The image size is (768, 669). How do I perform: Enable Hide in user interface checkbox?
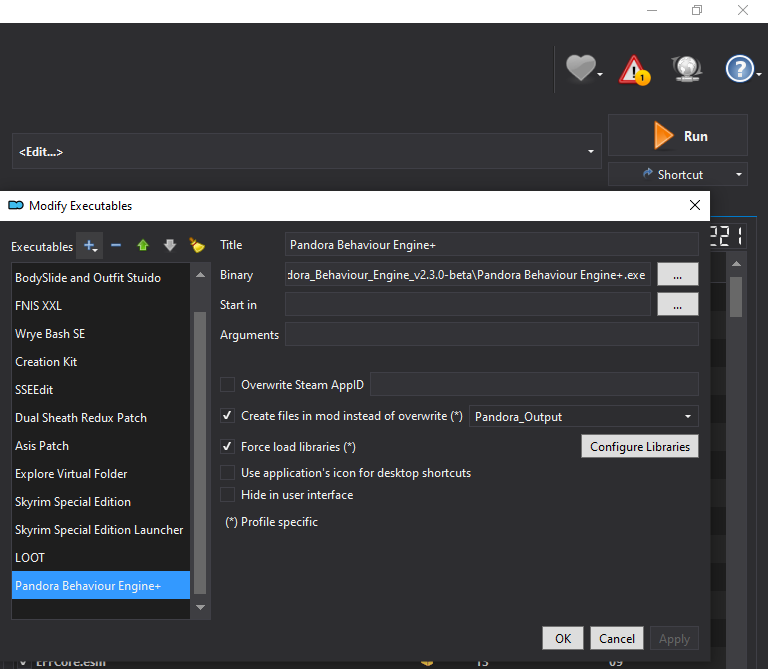click(227, 495)
